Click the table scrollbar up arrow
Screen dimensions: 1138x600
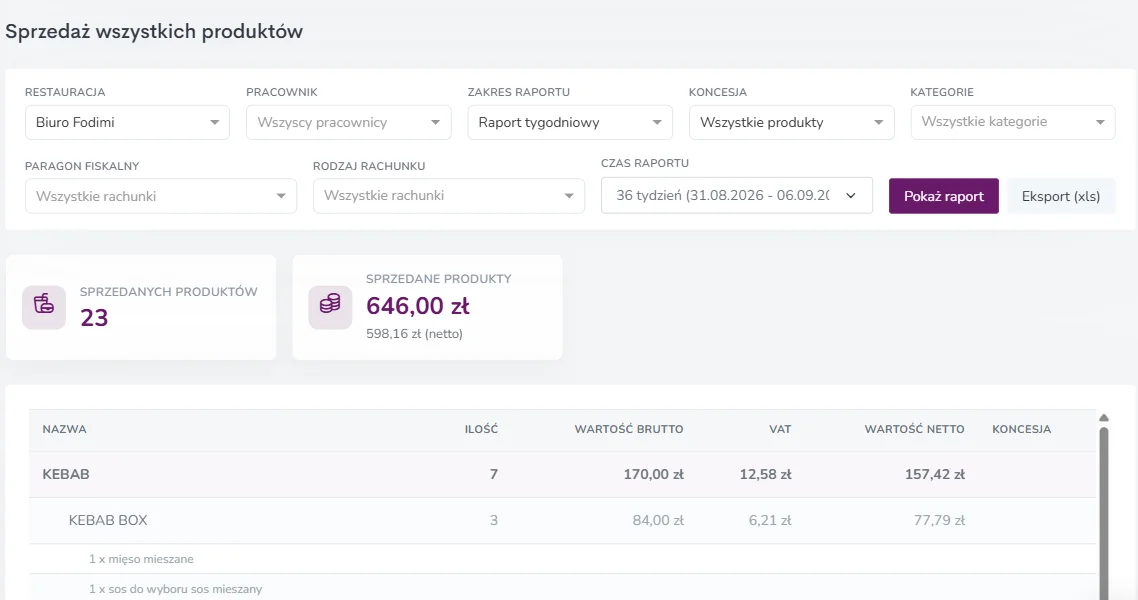pyautogui.click(x=1104, y=418)
